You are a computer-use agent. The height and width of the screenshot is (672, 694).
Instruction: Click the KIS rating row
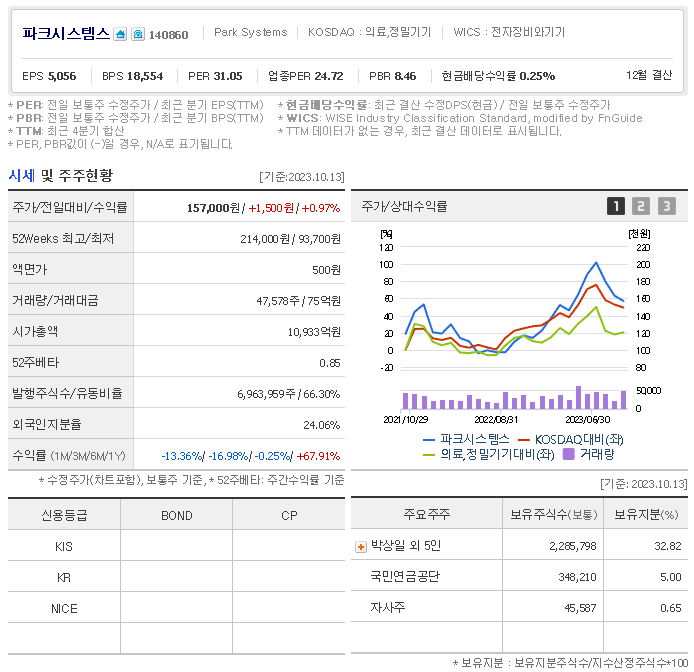coord(176,546)
